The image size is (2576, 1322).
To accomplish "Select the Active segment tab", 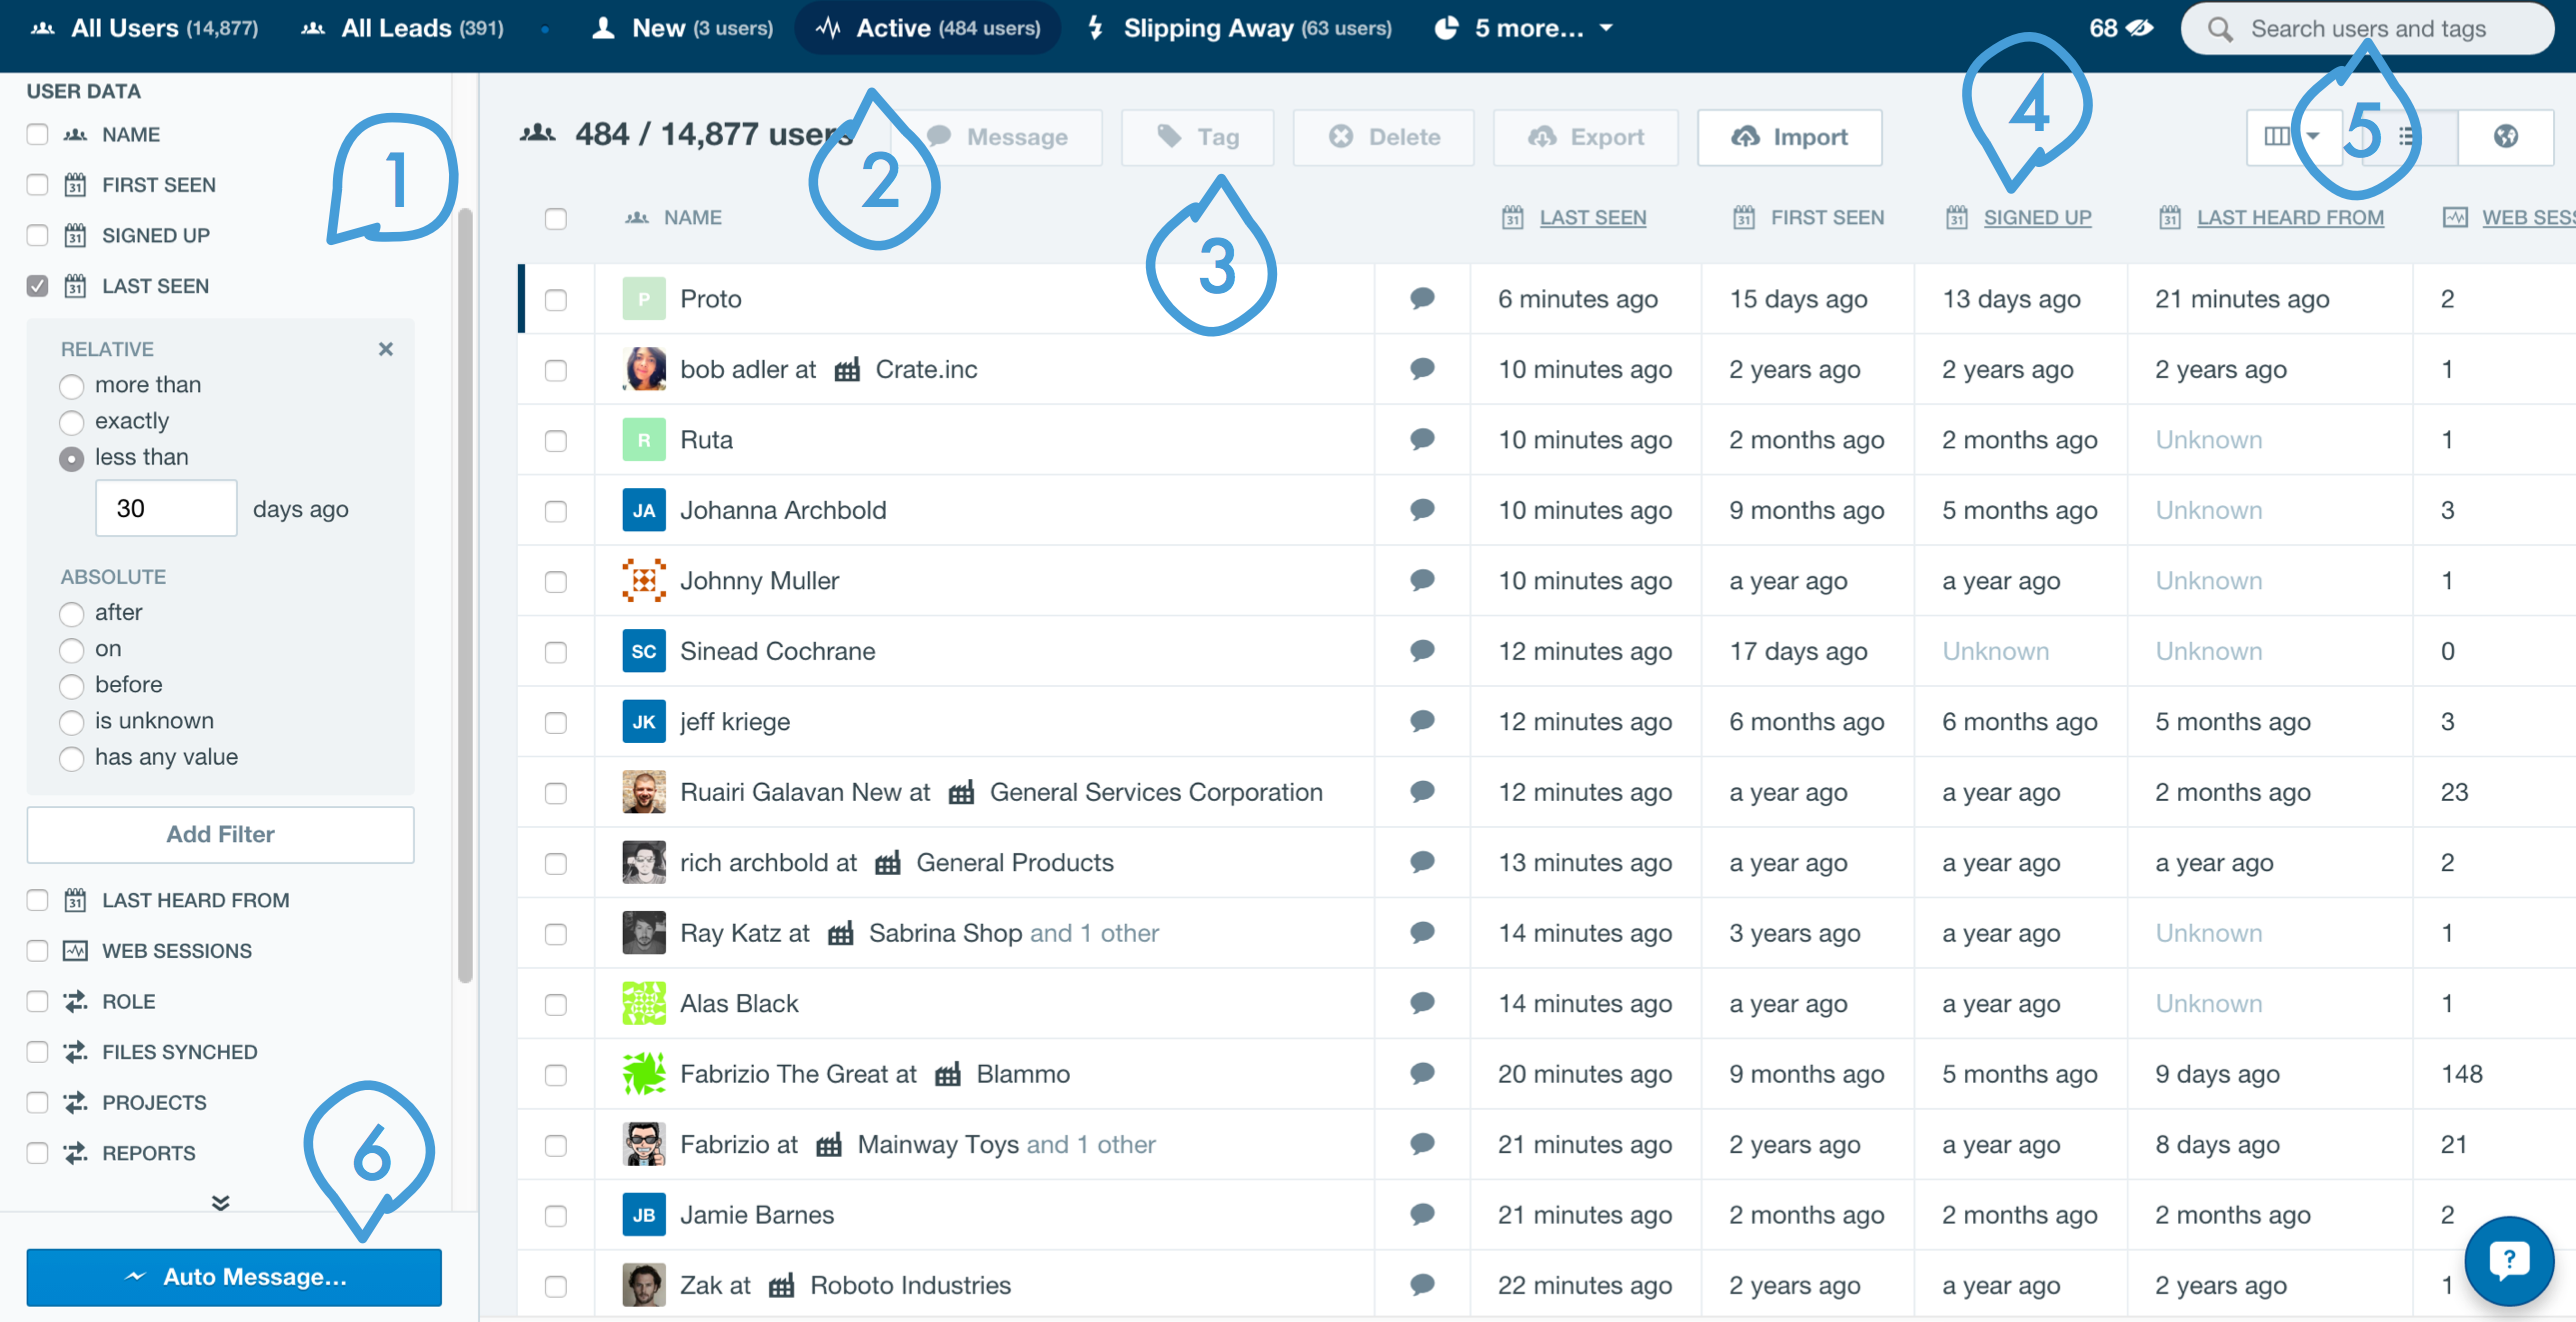I will (927, 28).
